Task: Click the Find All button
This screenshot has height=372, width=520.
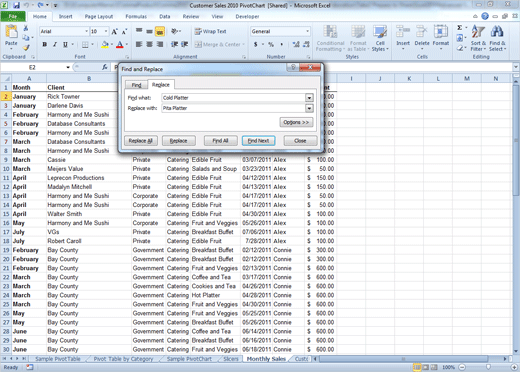Action: [220, 141]
